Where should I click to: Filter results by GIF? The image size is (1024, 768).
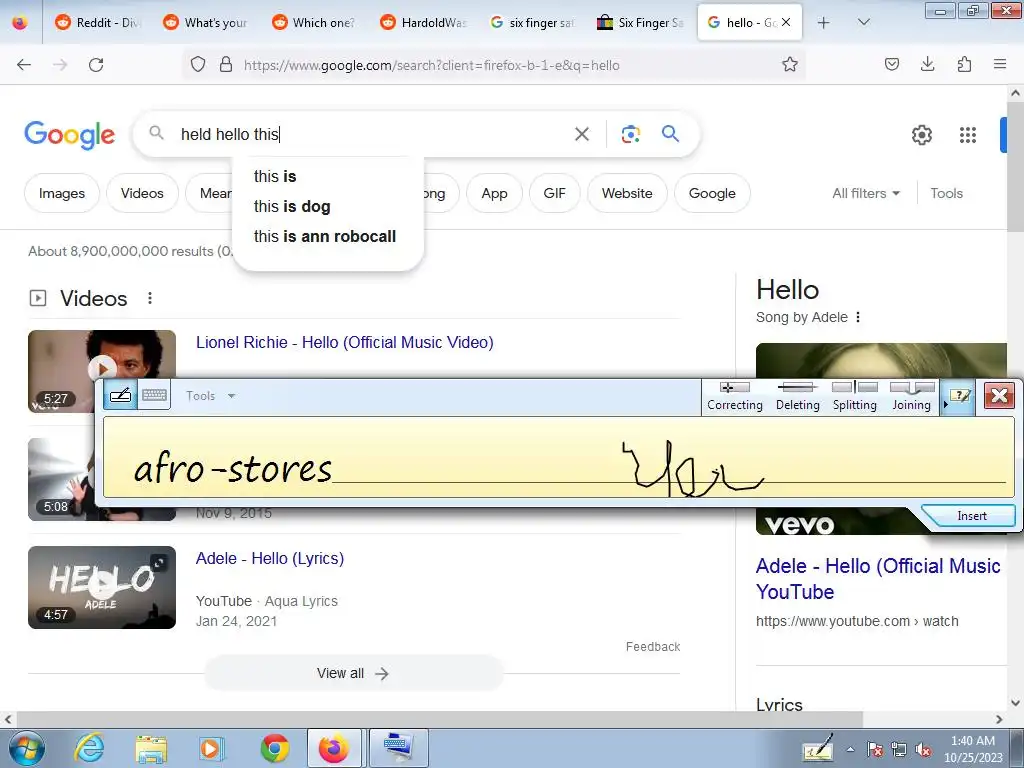554,193
